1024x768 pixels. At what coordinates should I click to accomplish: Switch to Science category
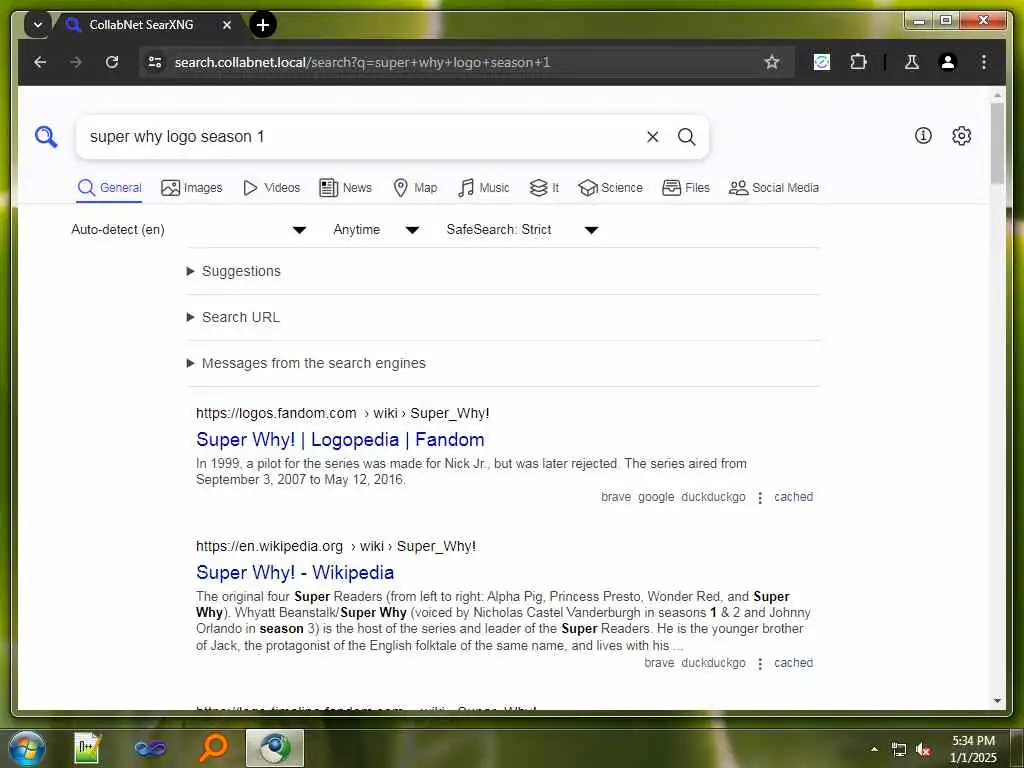point(611,188)
